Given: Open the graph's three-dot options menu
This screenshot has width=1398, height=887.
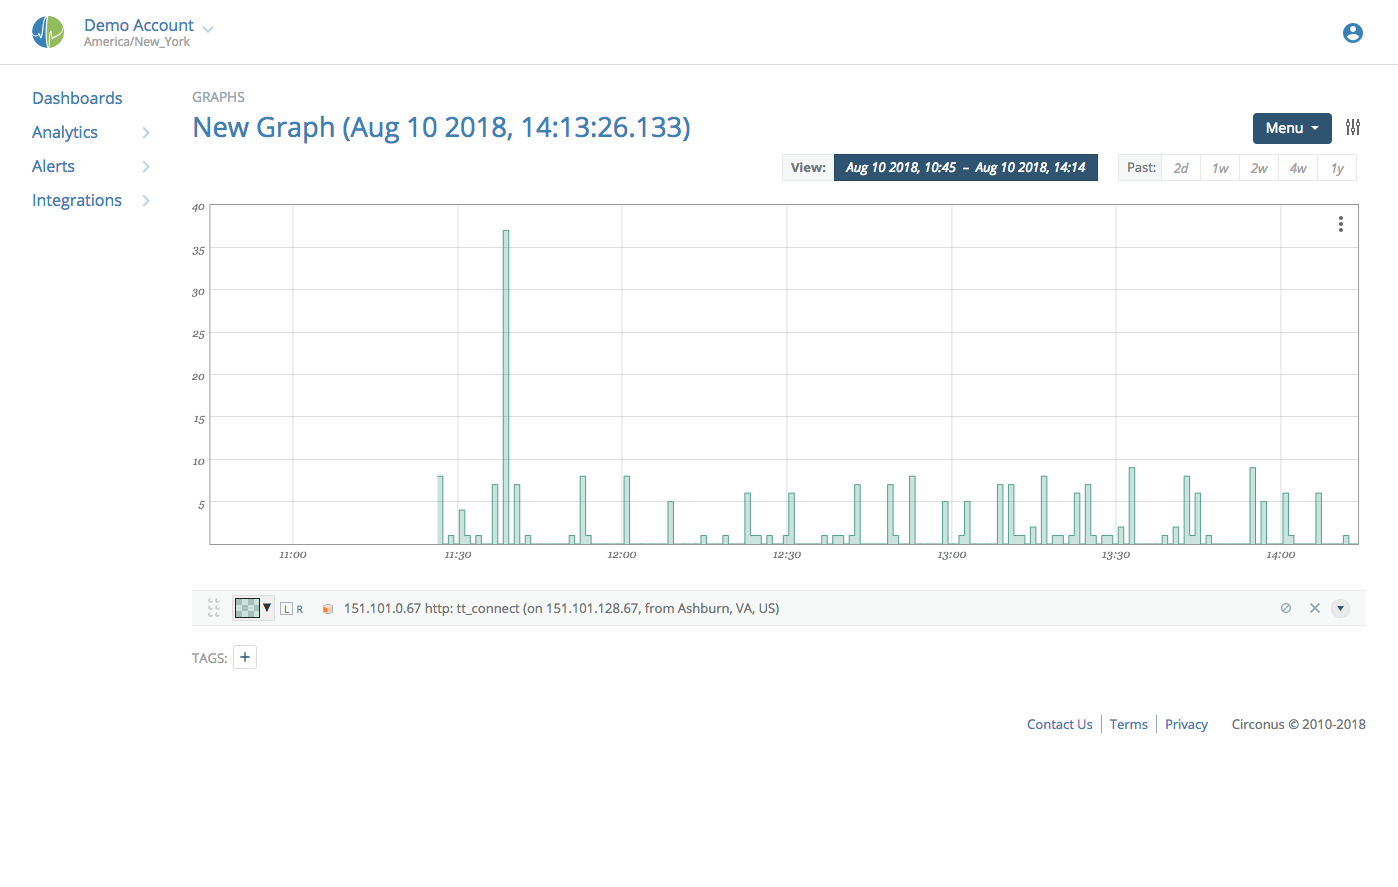Looking at the screenshot, I should coord(1340,224).
